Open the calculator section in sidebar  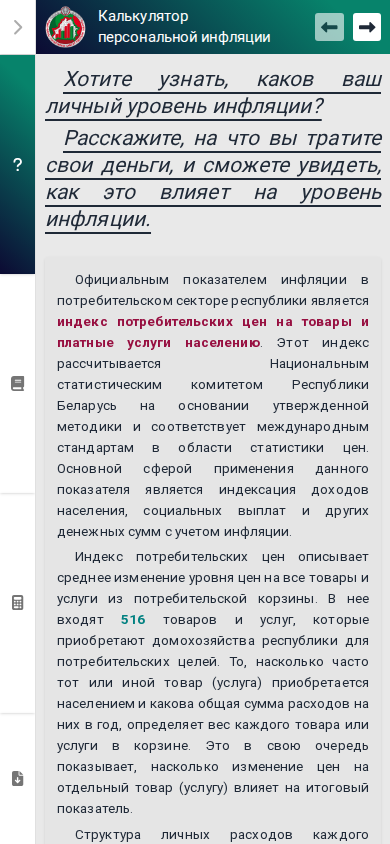pyautogui.click(x=18, y=602)
